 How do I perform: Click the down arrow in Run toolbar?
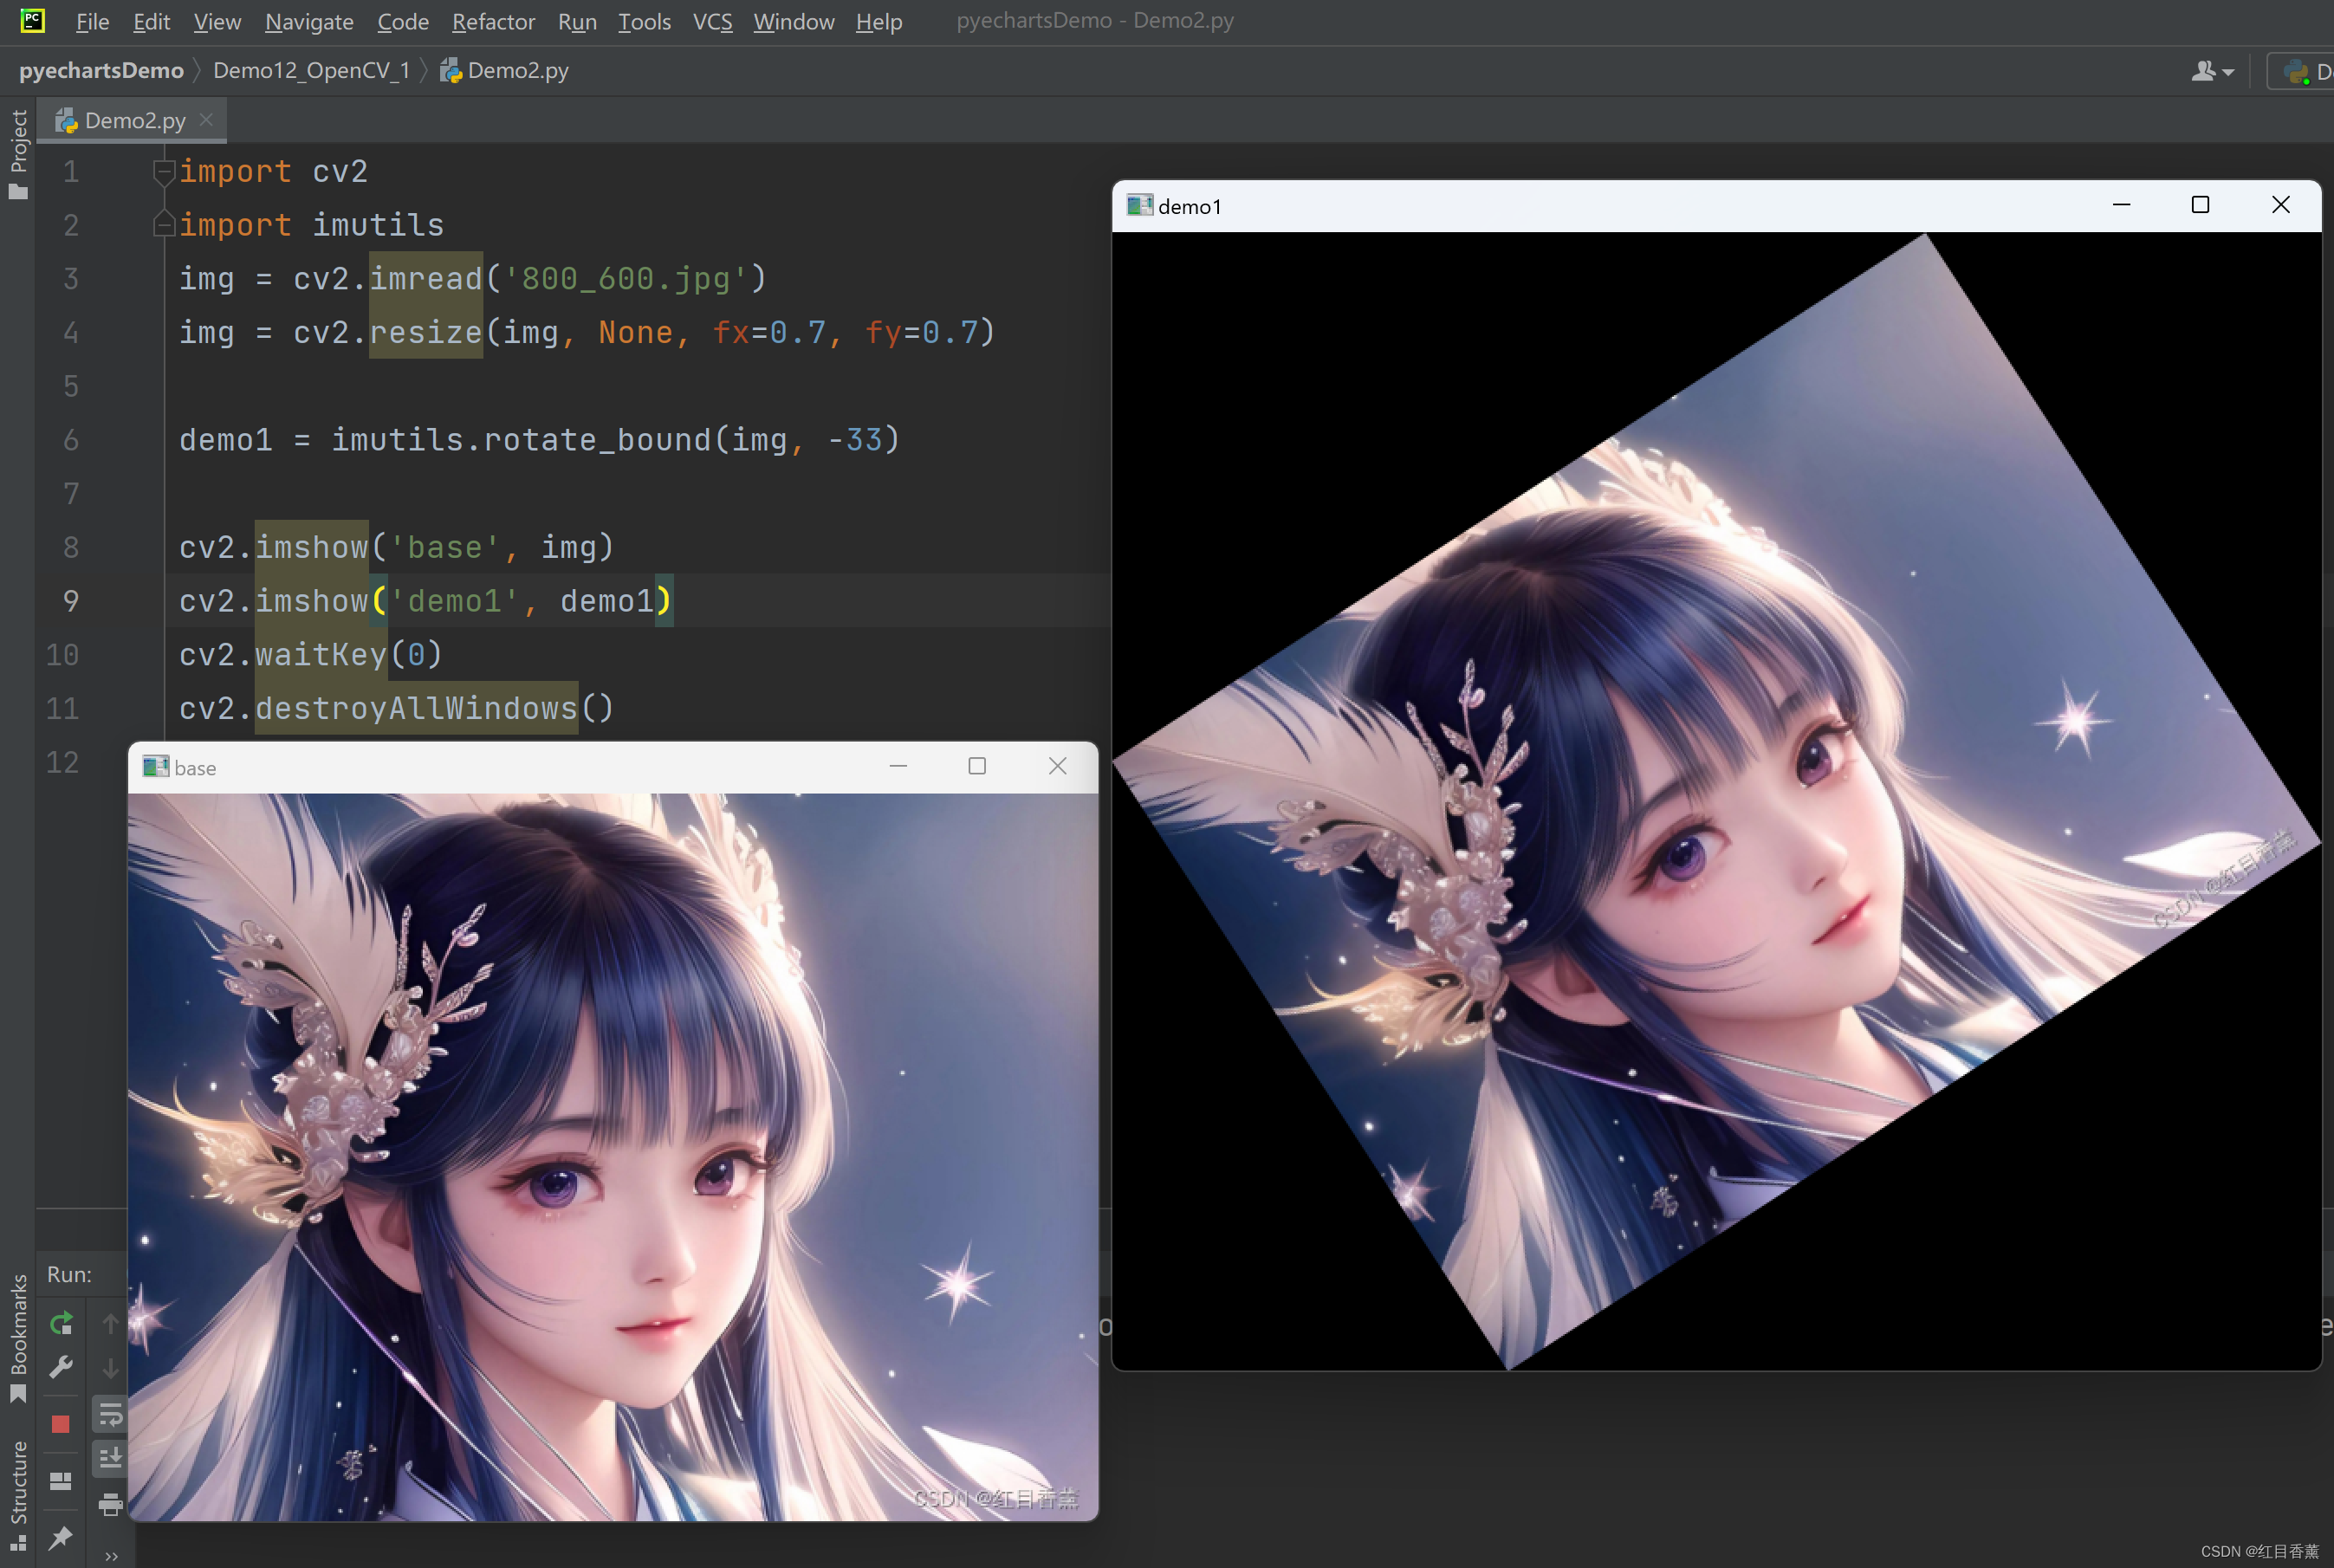pos(110,1367)
